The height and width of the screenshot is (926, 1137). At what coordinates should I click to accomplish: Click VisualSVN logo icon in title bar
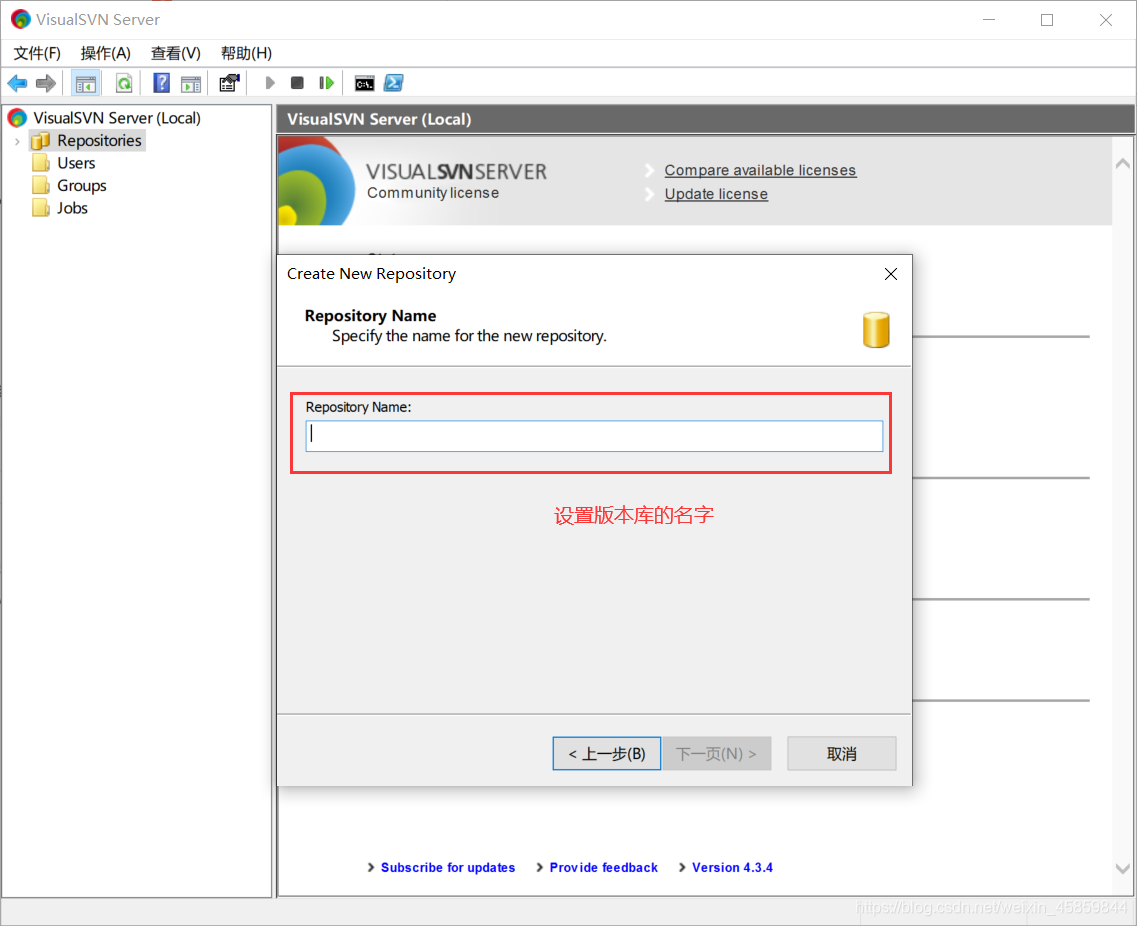[x=20, y=20]
